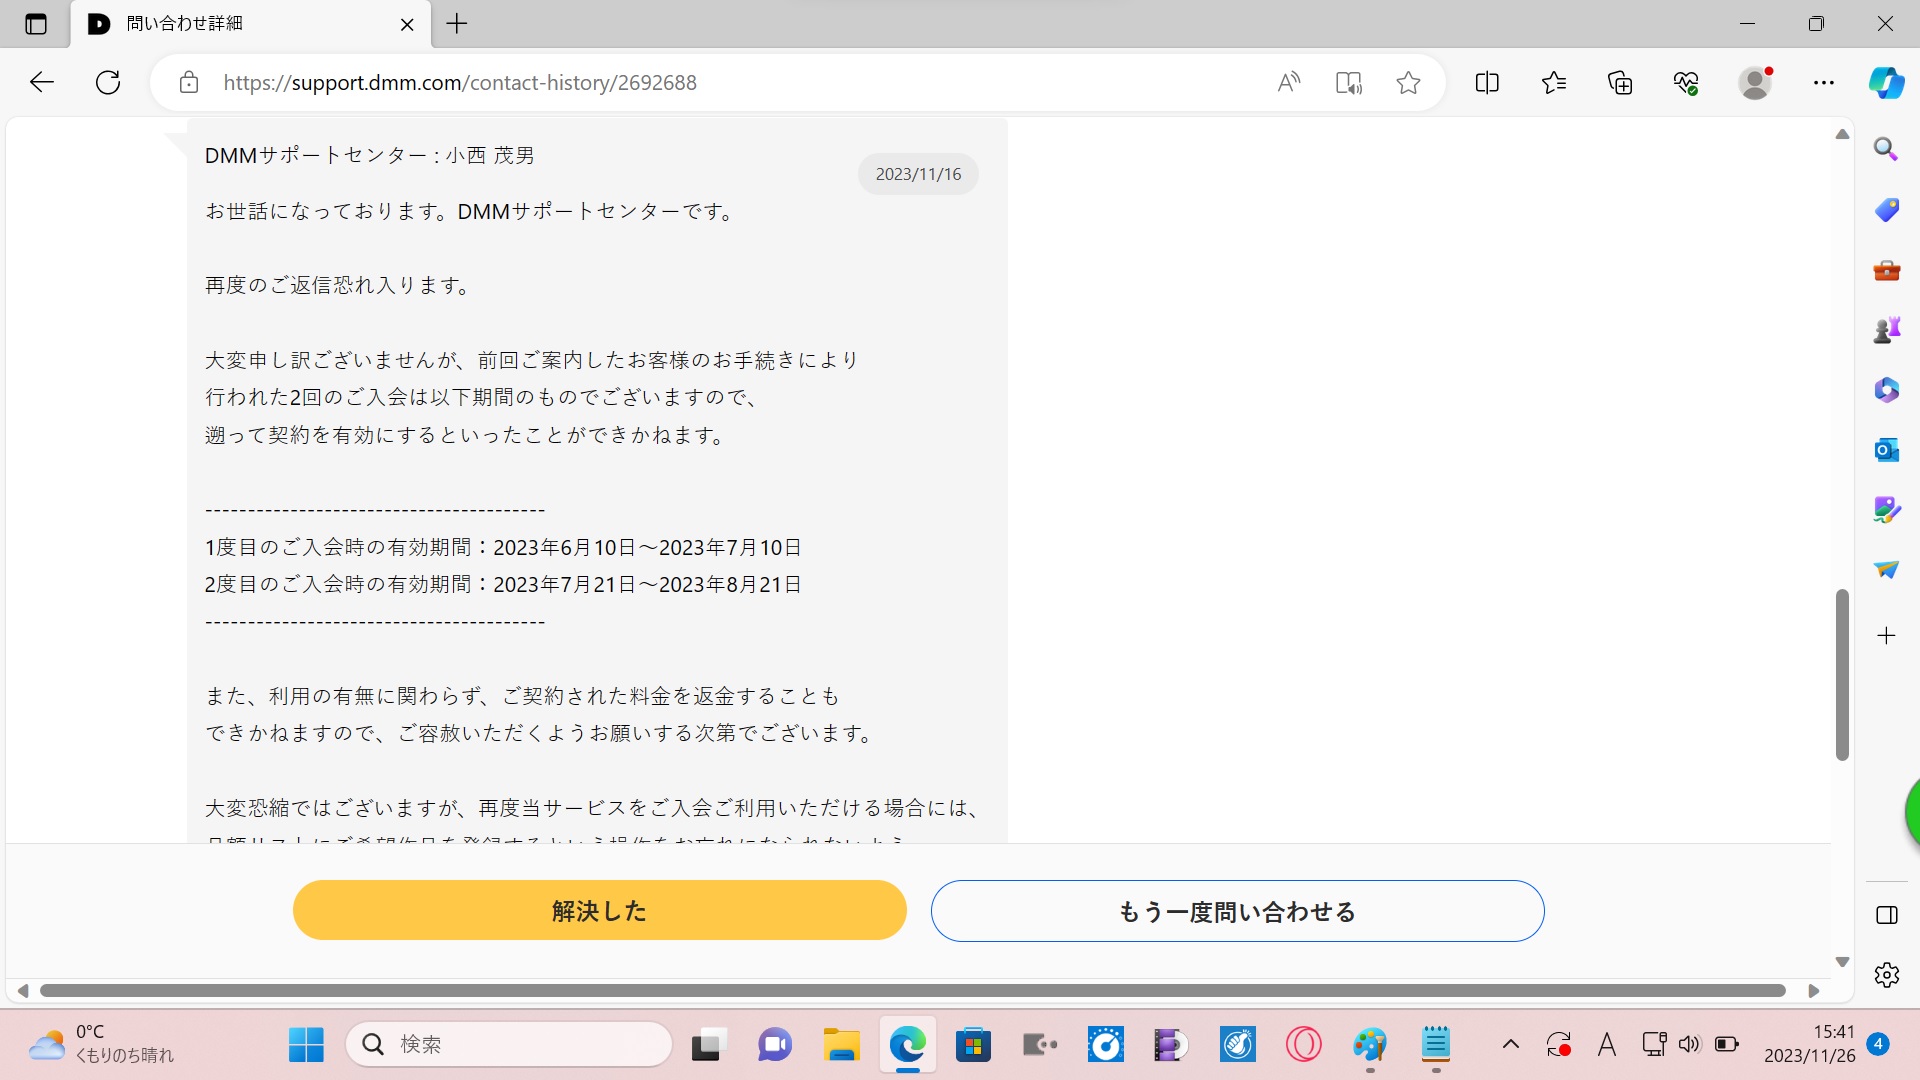This screenshot has height=1080, width=1920.
Task: Open Browser essentials heart icon
Action: pyautogui.click(x=1686, y=83)
